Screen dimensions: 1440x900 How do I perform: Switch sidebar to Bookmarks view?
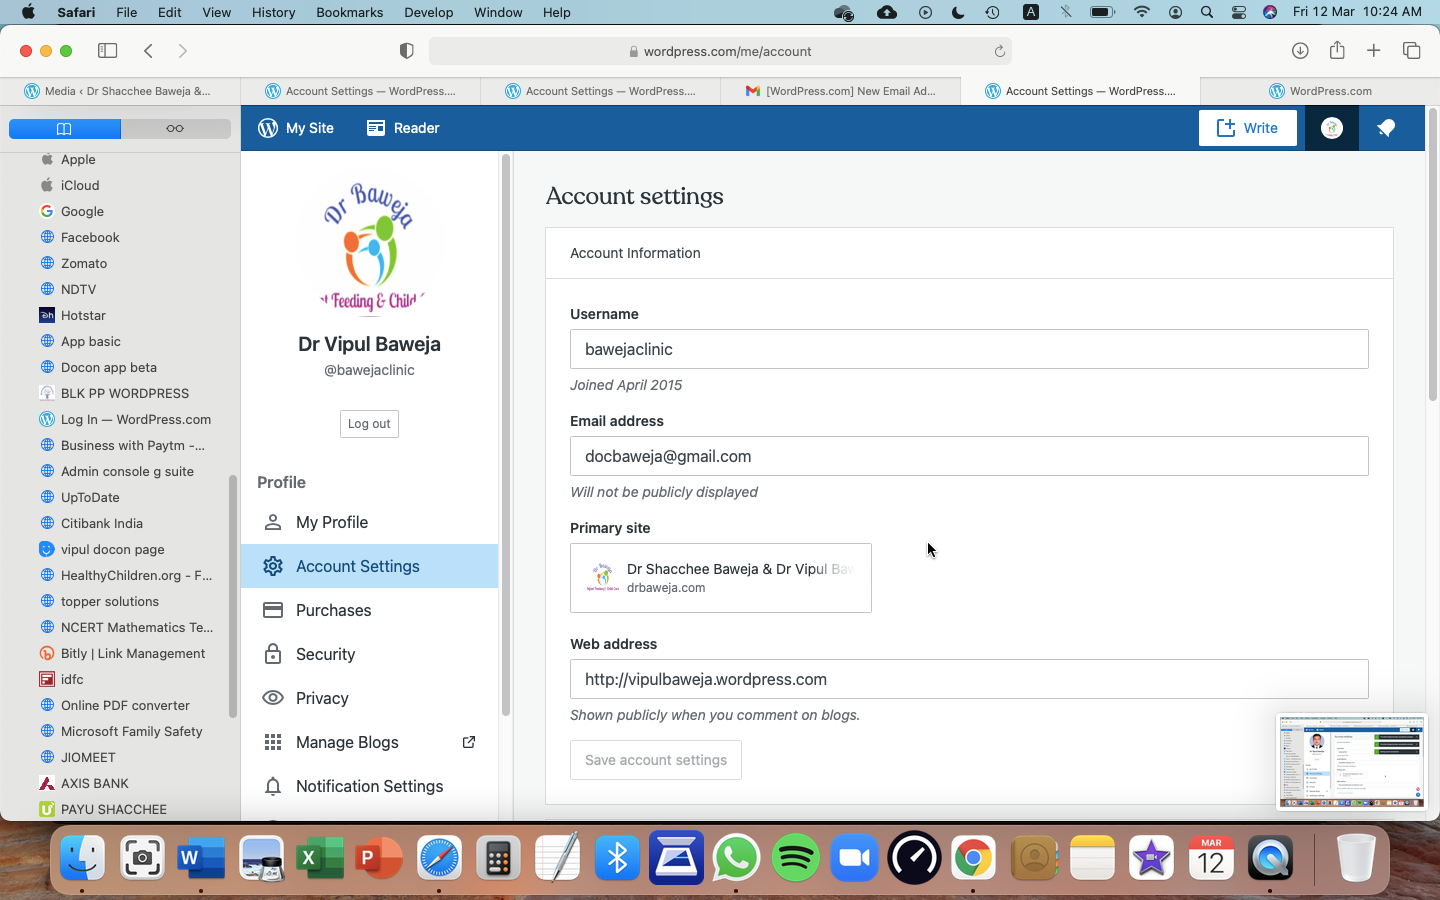(x=65, y=129)
